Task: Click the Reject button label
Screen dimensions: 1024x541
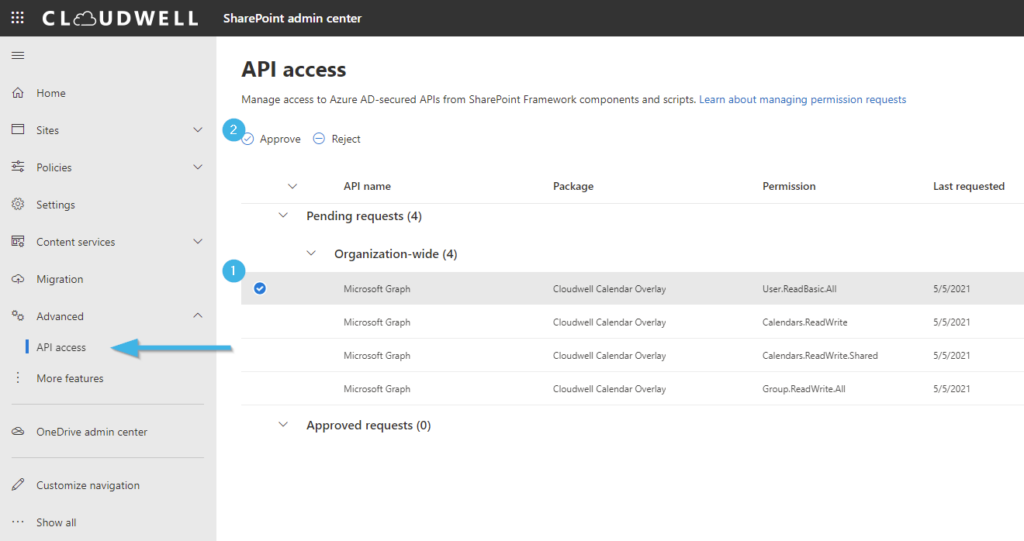Action: pos(345,139)
